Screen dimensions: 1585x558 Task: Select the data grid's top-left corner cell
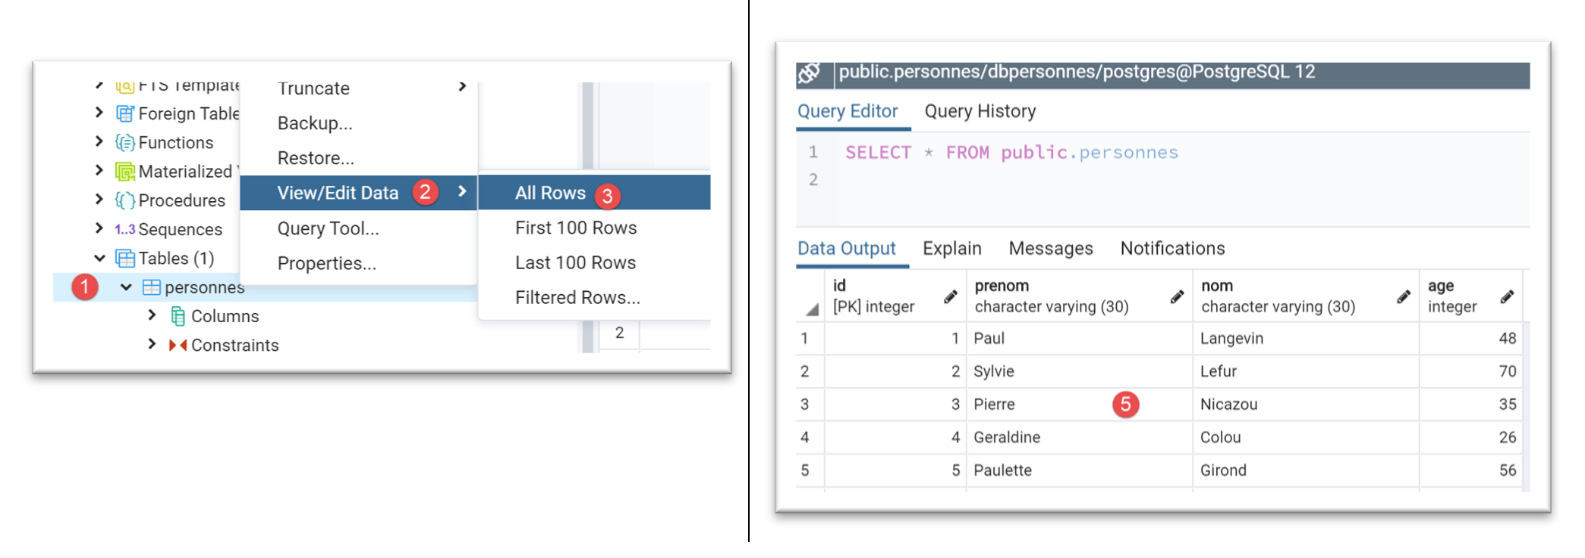point(810,297)
